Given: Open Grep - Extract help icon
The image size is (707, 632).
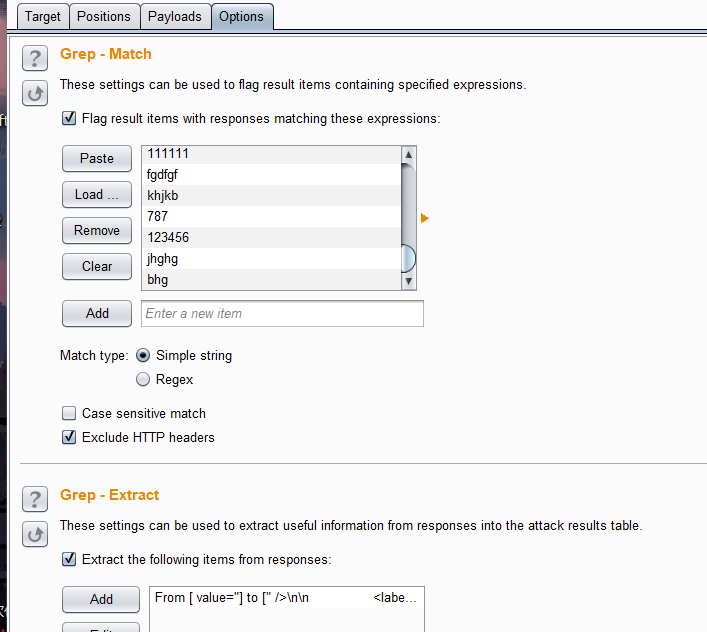Looking at the screenshot, I should [x=35, y=498].
